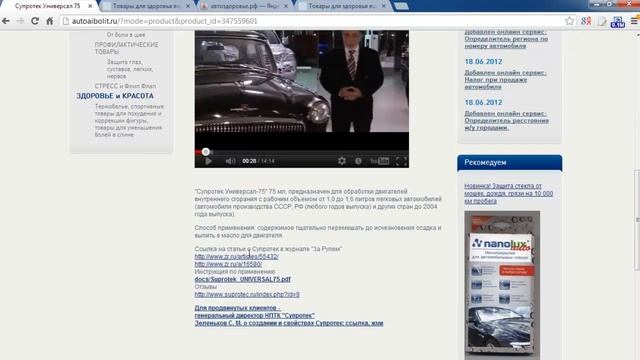Screen dimensions: 640x360
Task: Switch to the fourth tab Товары для здоровья
Action: click(x=342, y=6)
